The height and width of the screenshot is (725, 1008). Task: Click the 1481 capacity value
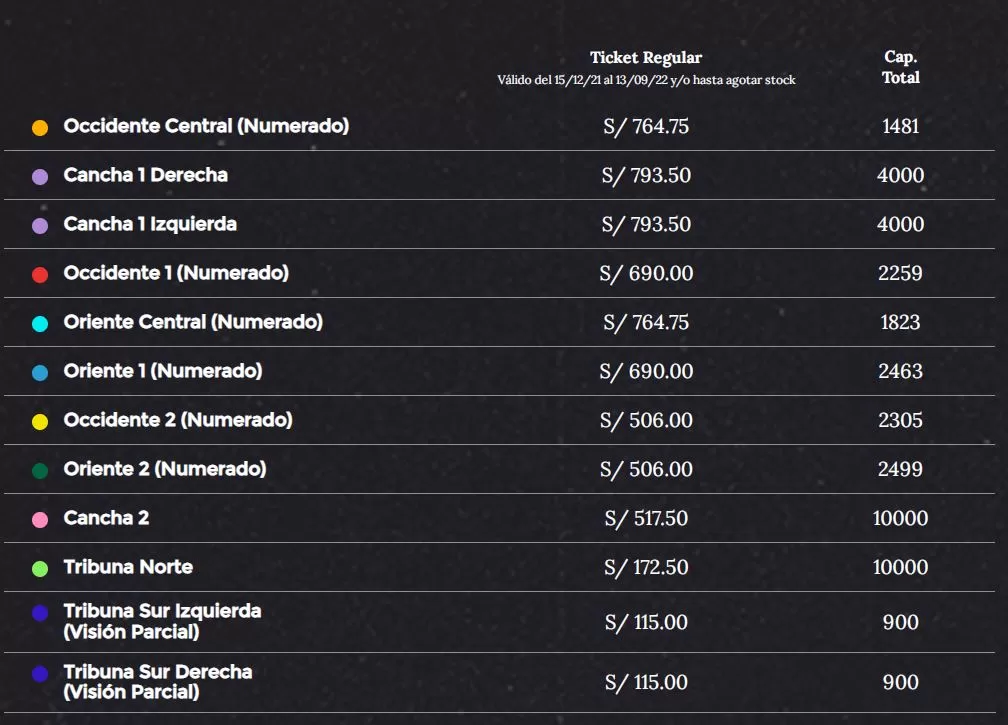(900, 127)
